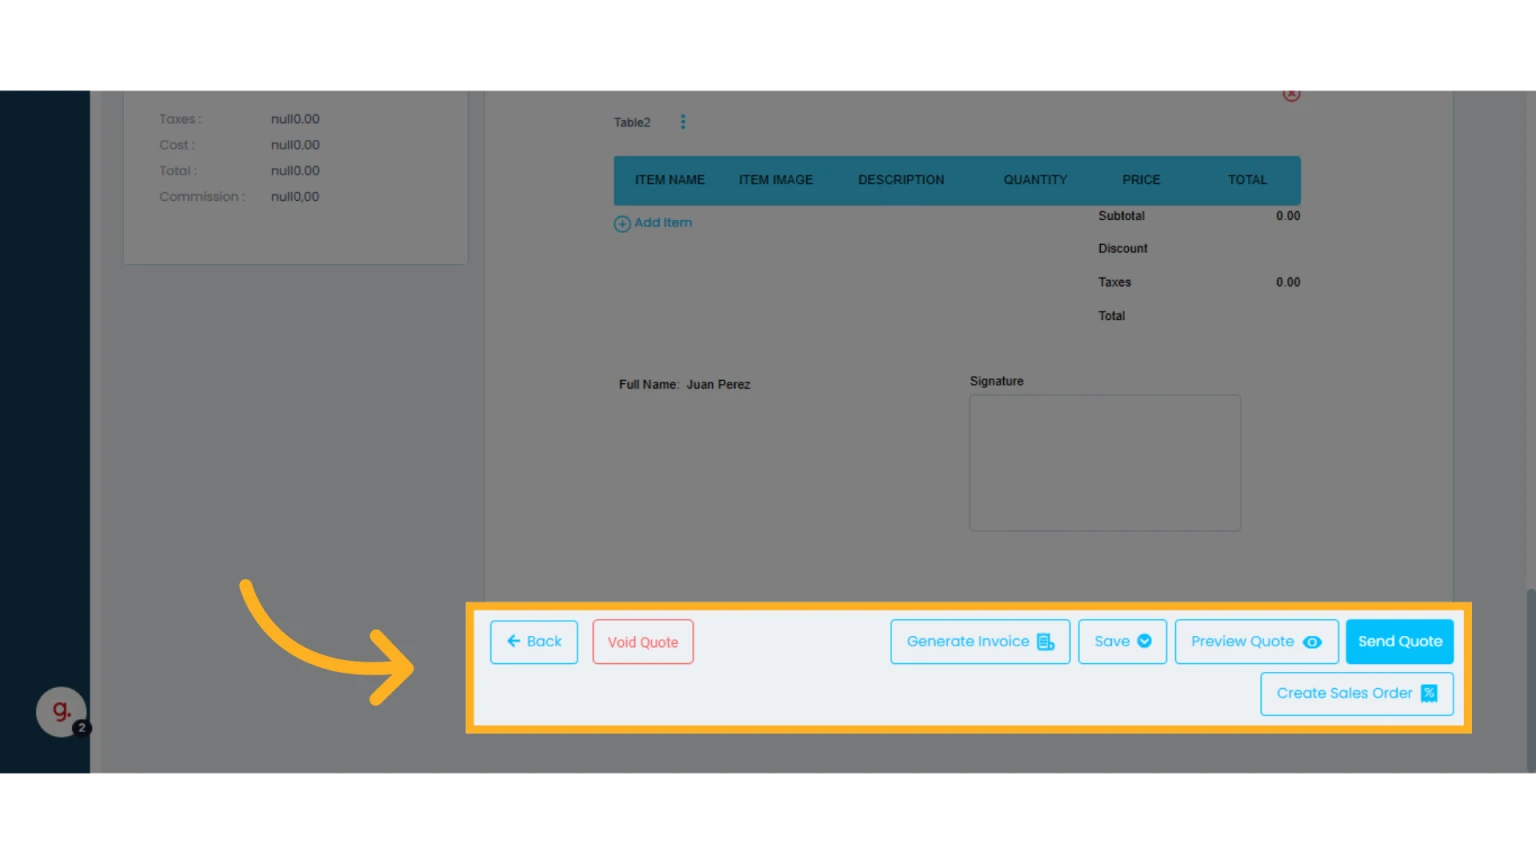1536x864 pixels.
Task: Click the ITEM IMAGE column header
Action: [x=776, y=180]
